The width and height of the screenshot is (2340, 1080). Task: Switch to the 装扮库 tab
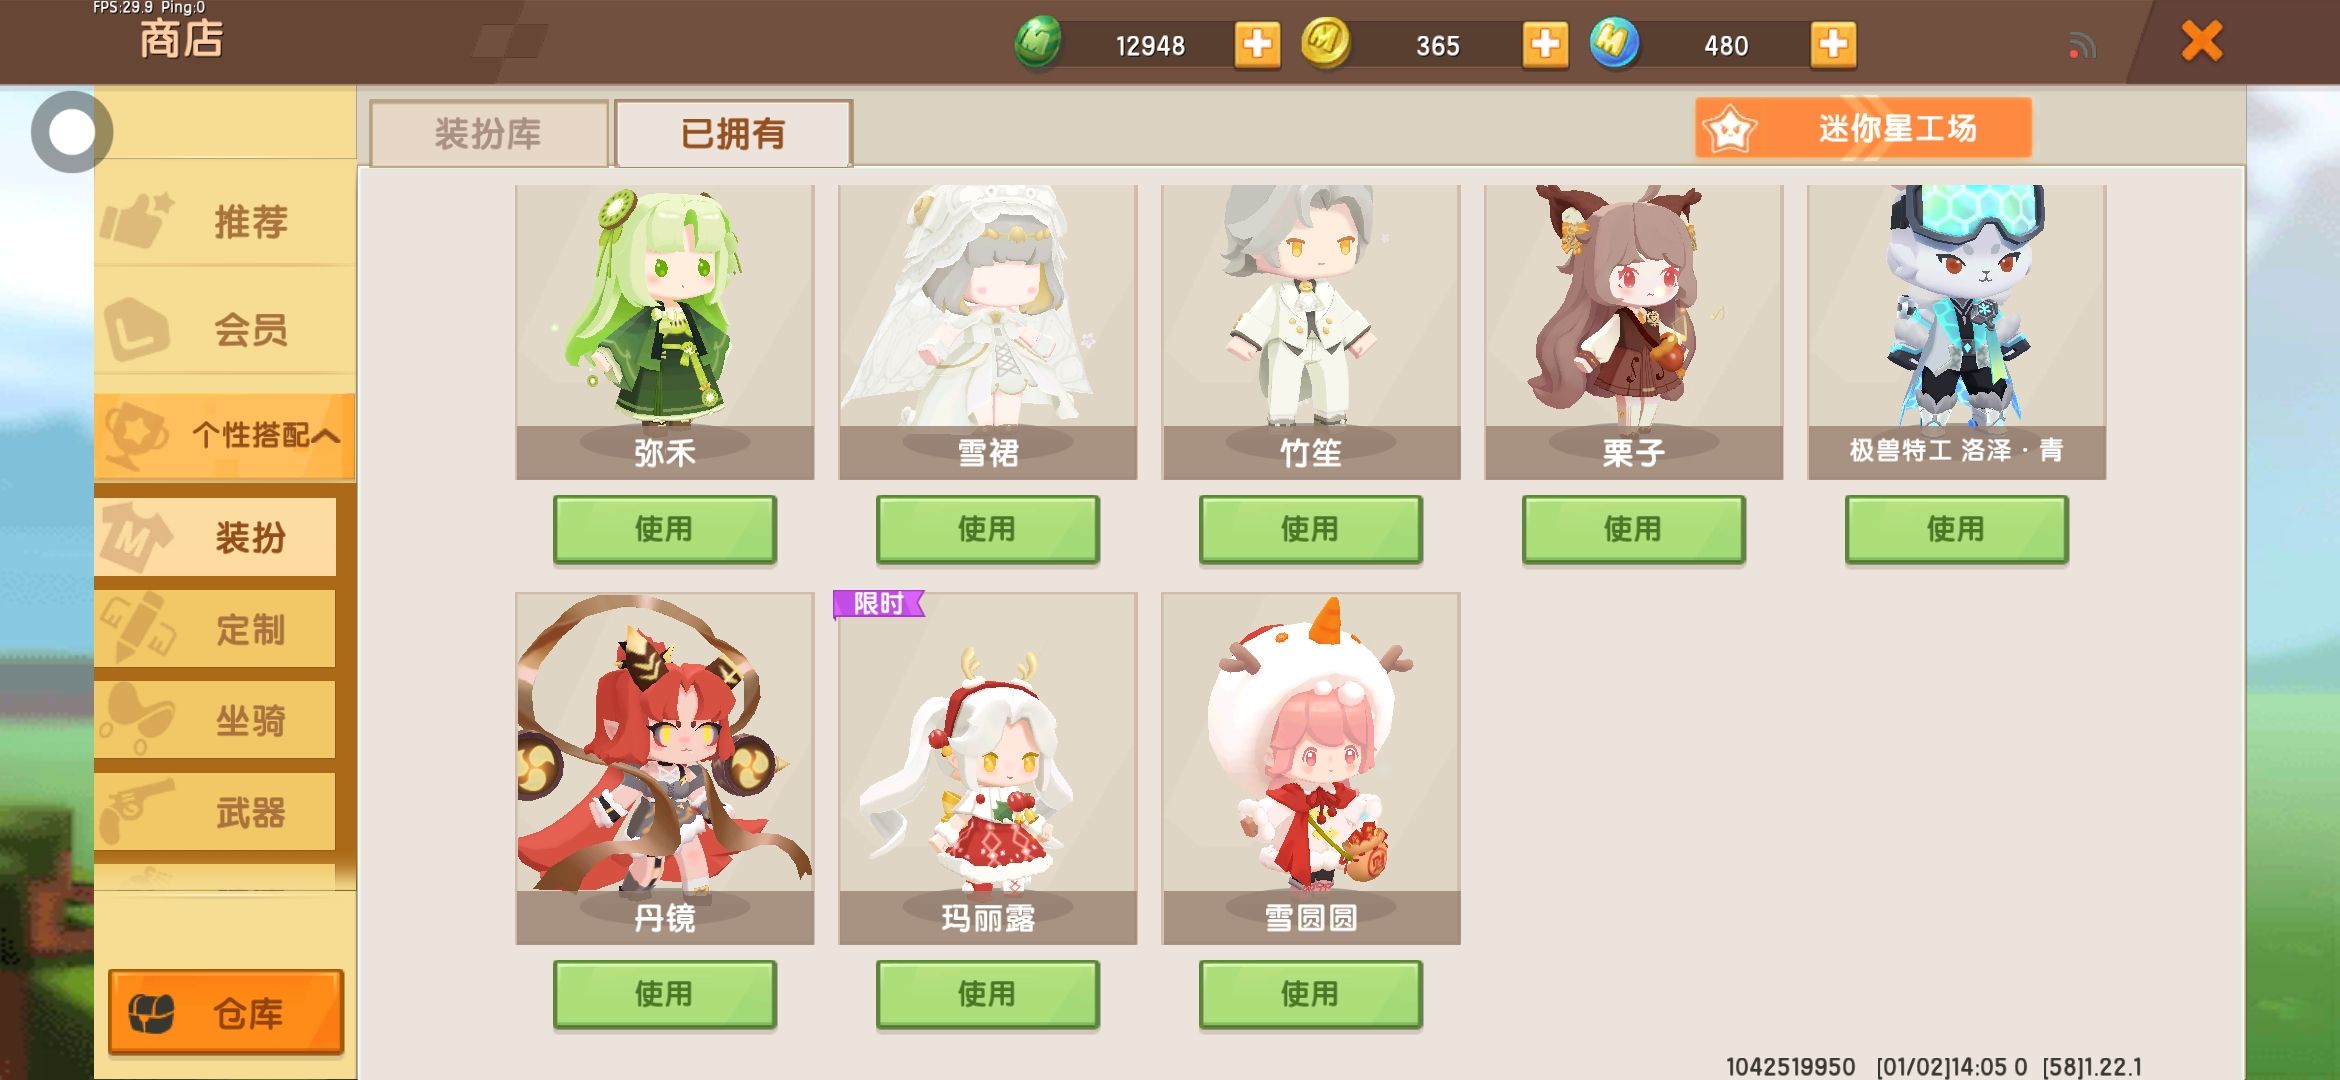[488, 133]
